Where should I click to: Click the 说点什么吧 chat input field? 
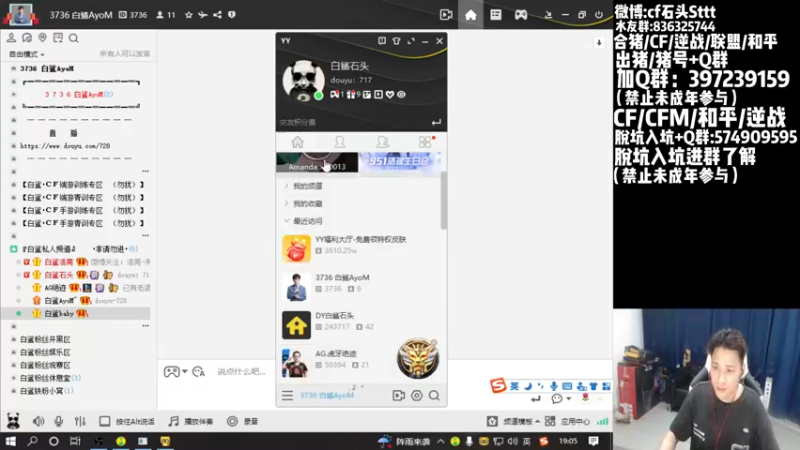[241, 371]
